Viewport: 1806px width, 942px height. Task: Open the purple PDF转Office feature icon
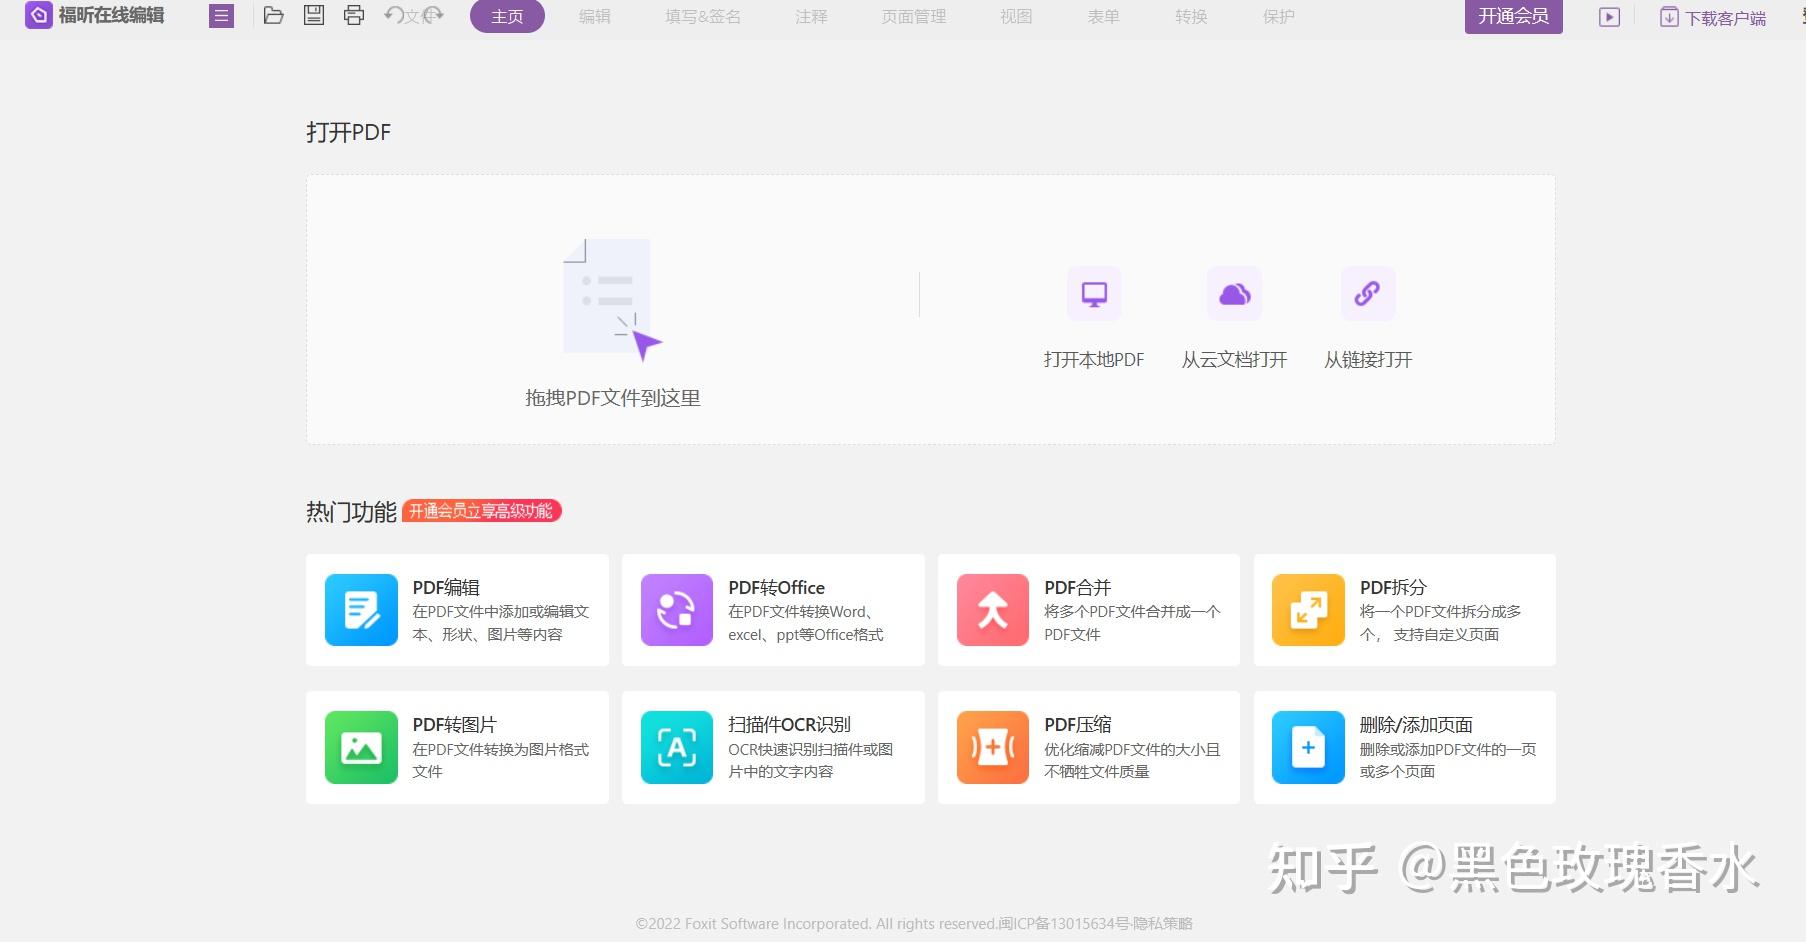(677, 610)
